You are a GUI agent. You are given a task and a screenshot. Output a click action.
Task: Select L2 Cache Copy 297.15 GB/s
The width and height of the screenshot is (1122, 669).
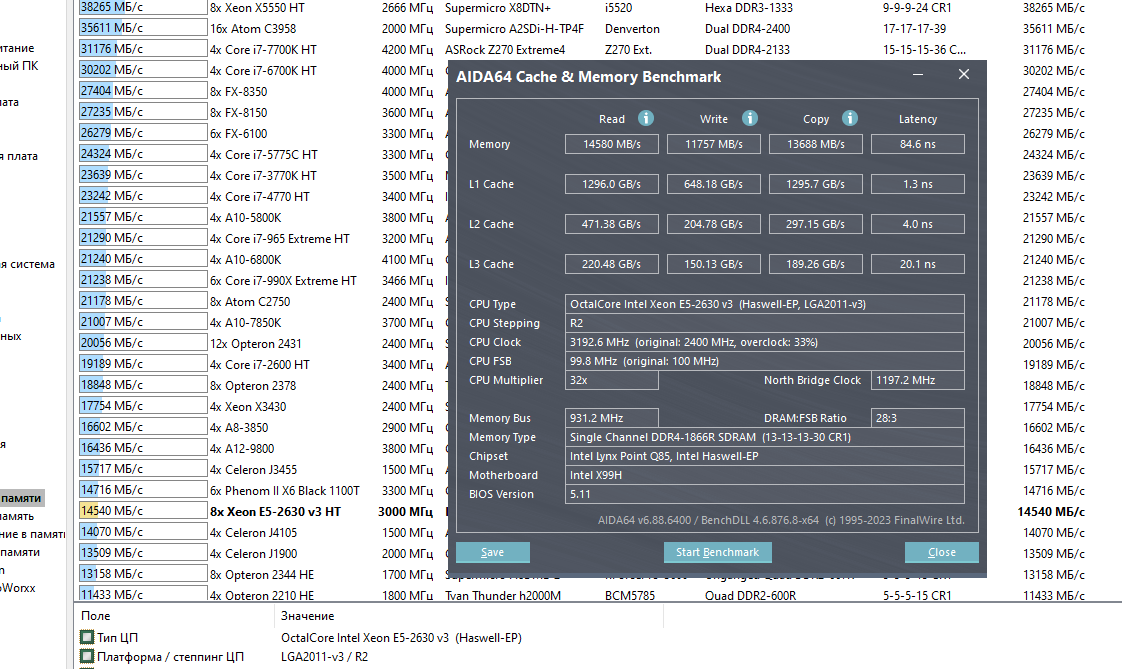[x=816, y=224]
